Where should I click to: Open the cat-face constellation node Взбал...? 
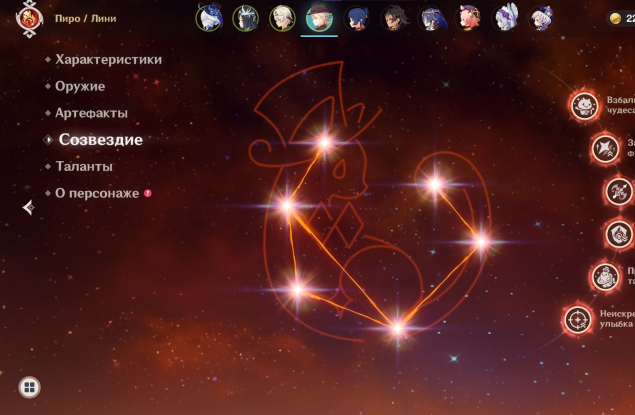(x=584, y=106)
